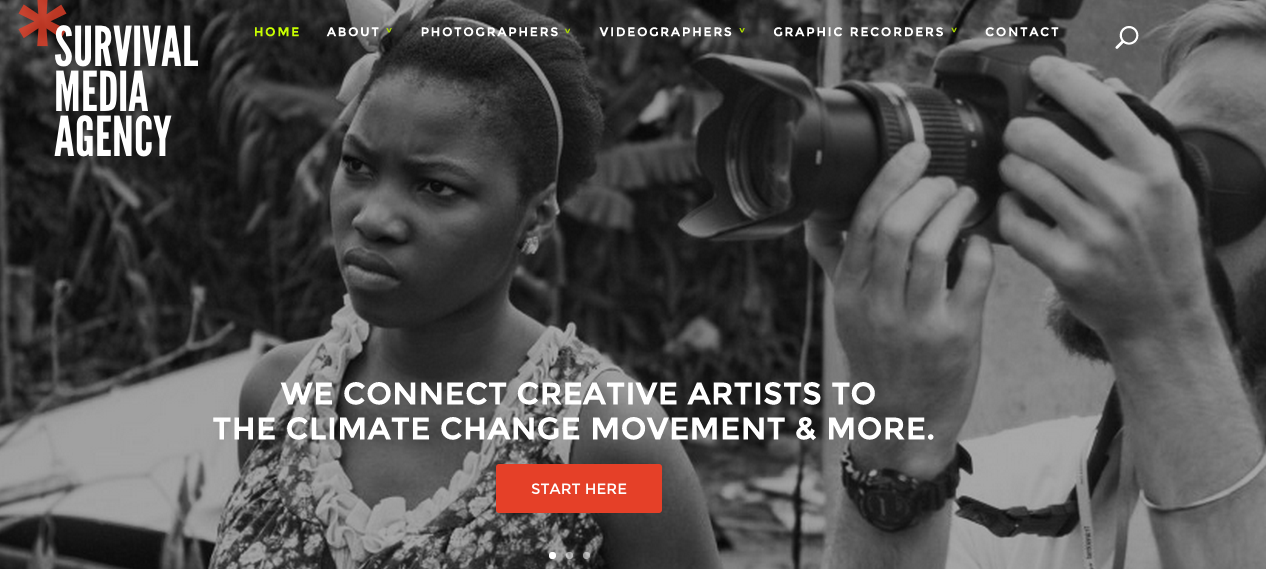Click the Survival Media Agency logo text
Screen dimensions: 1266x569
(x=126, y=91)
